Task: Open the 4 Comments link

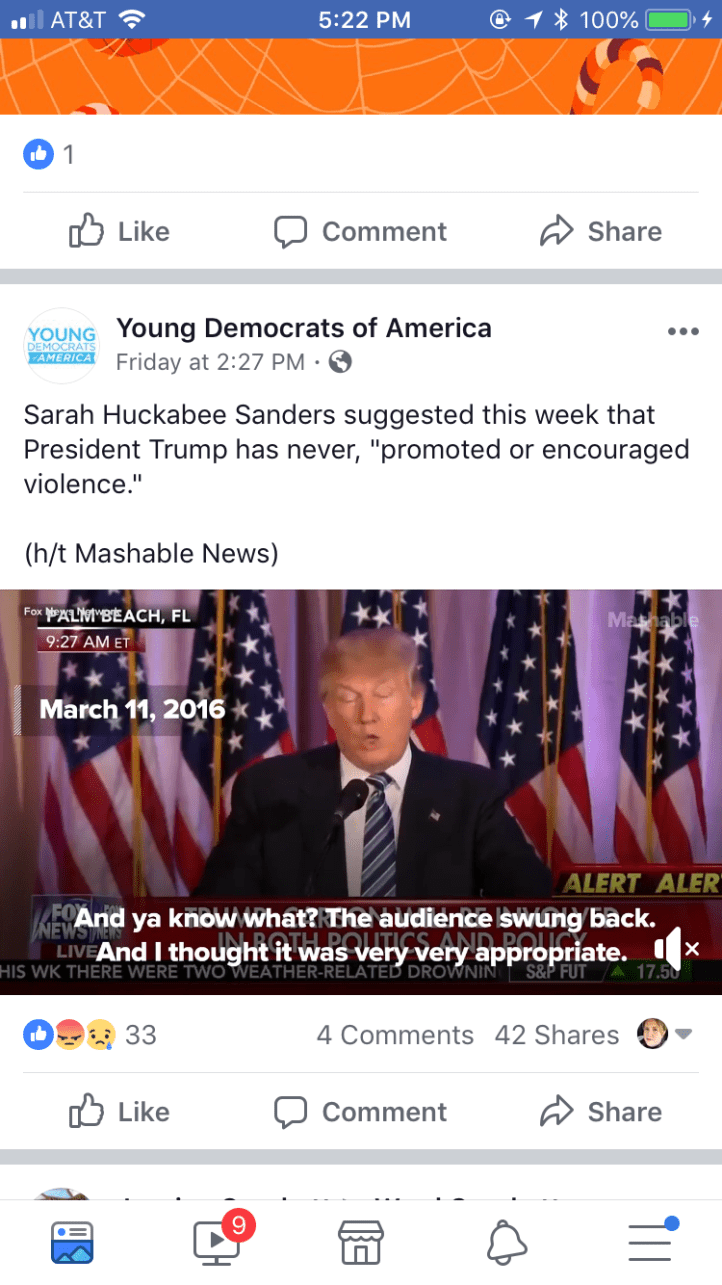Action: (x=395, y=1035)
